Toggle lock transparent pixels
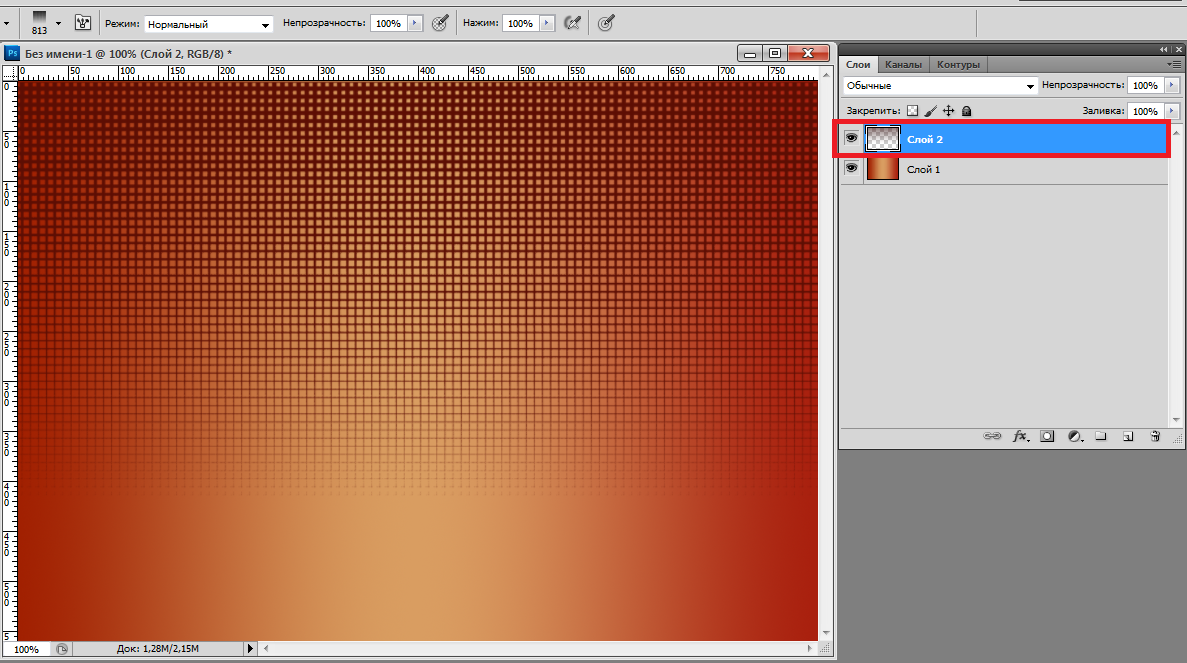This screenshot has height=663, width=1187. pos(912,110)
